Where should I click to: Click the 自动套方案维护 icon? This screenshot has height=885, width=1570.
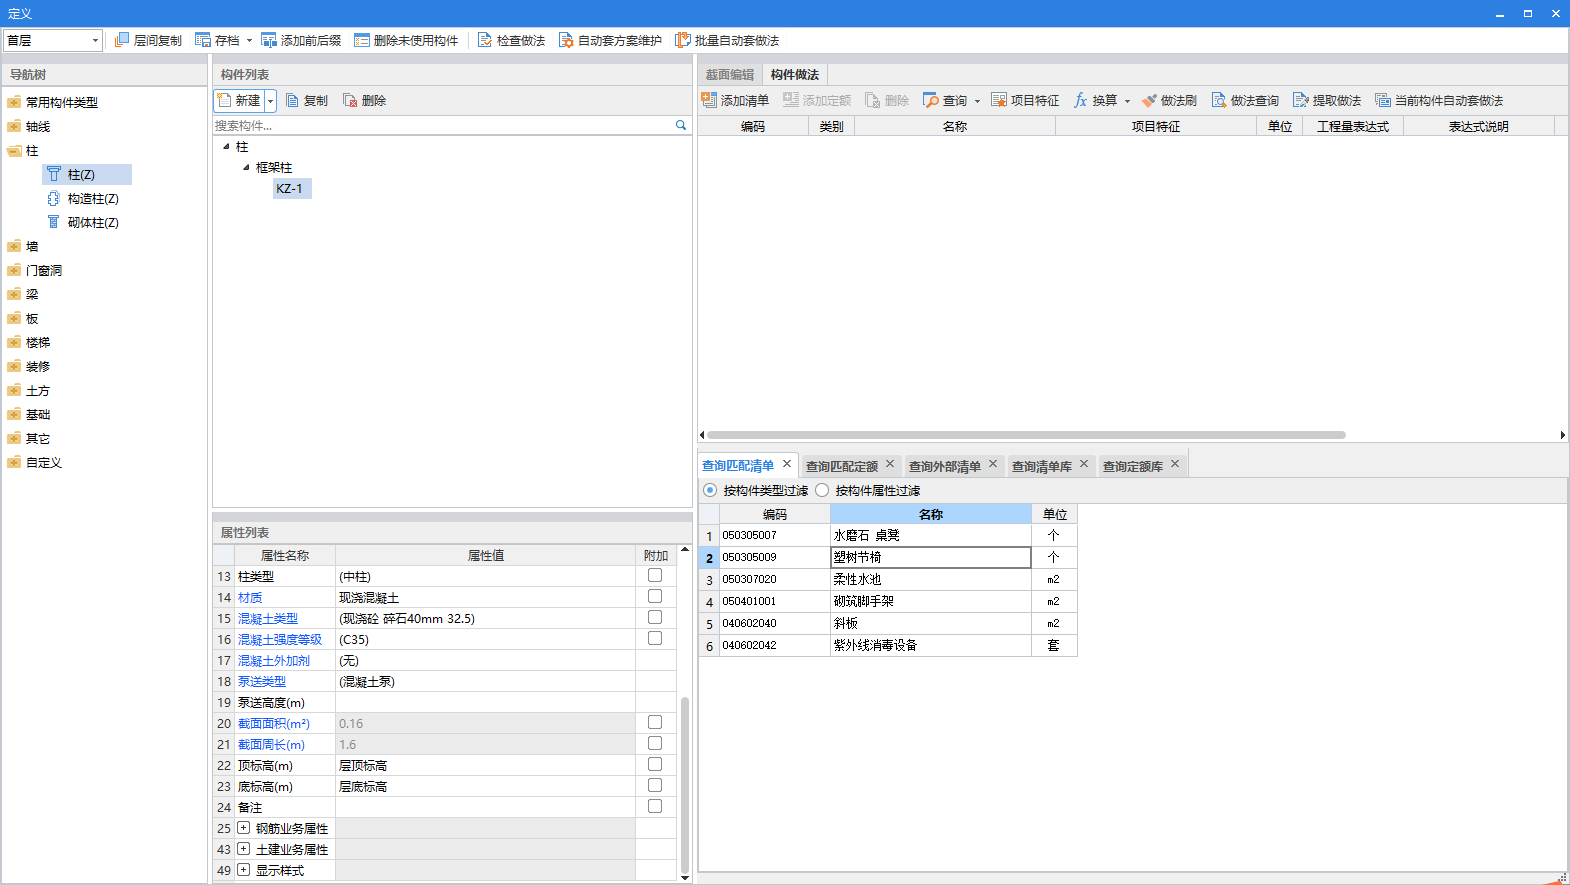[x=566, y=40]
